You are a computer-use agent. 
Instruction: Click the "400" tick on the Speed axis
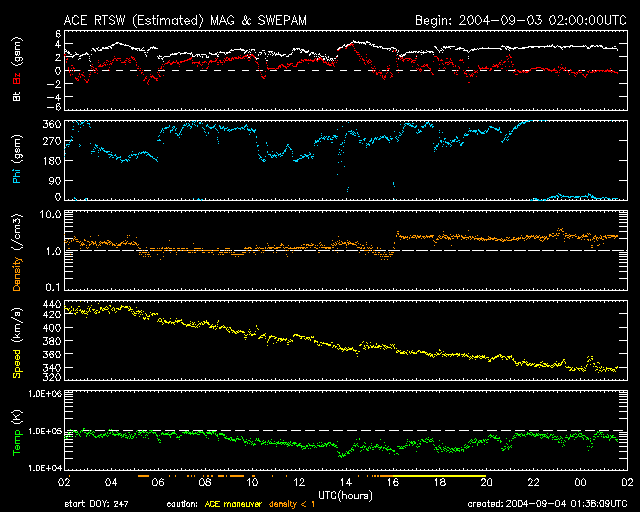(x=52, y=328)
